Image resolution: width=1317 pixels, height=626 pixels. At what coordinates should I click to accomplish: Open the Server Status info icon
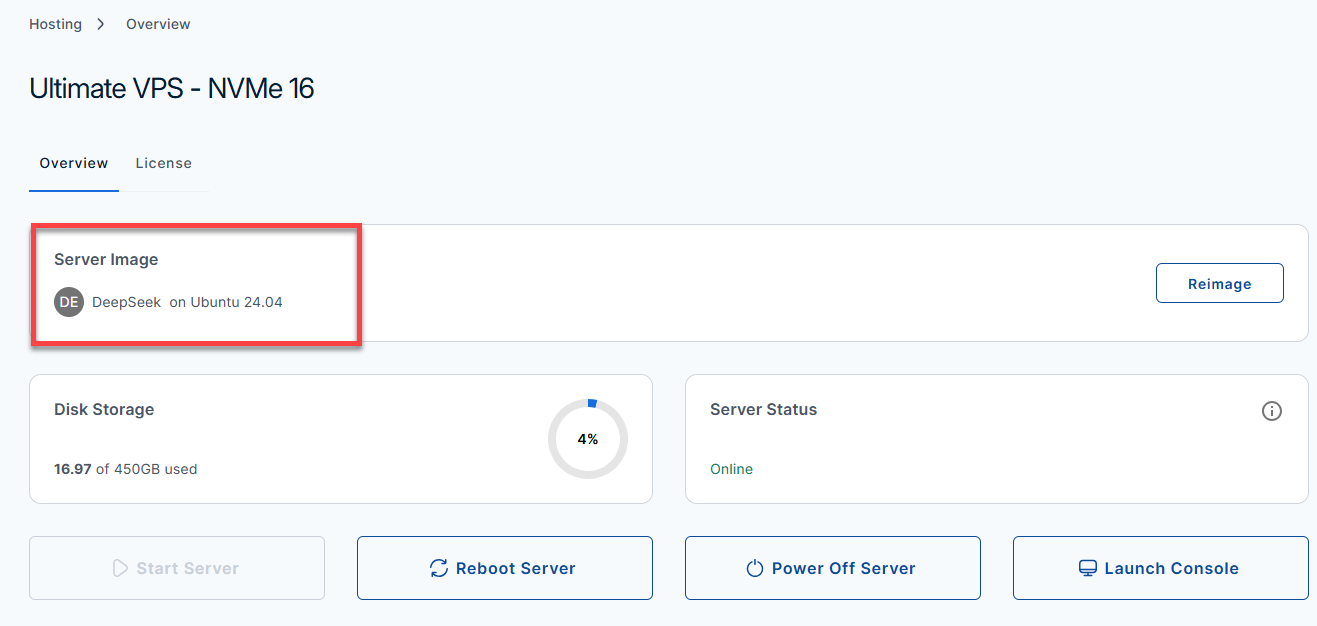(1272, 411)
